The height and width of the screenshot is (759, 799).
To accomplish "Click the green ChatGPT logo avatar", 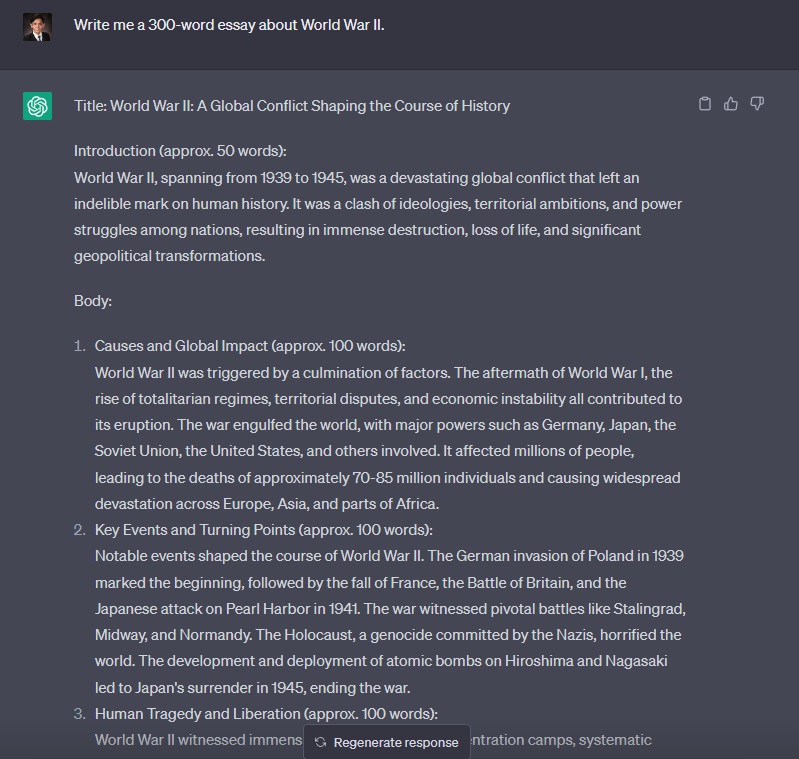I will pos(38,106).
